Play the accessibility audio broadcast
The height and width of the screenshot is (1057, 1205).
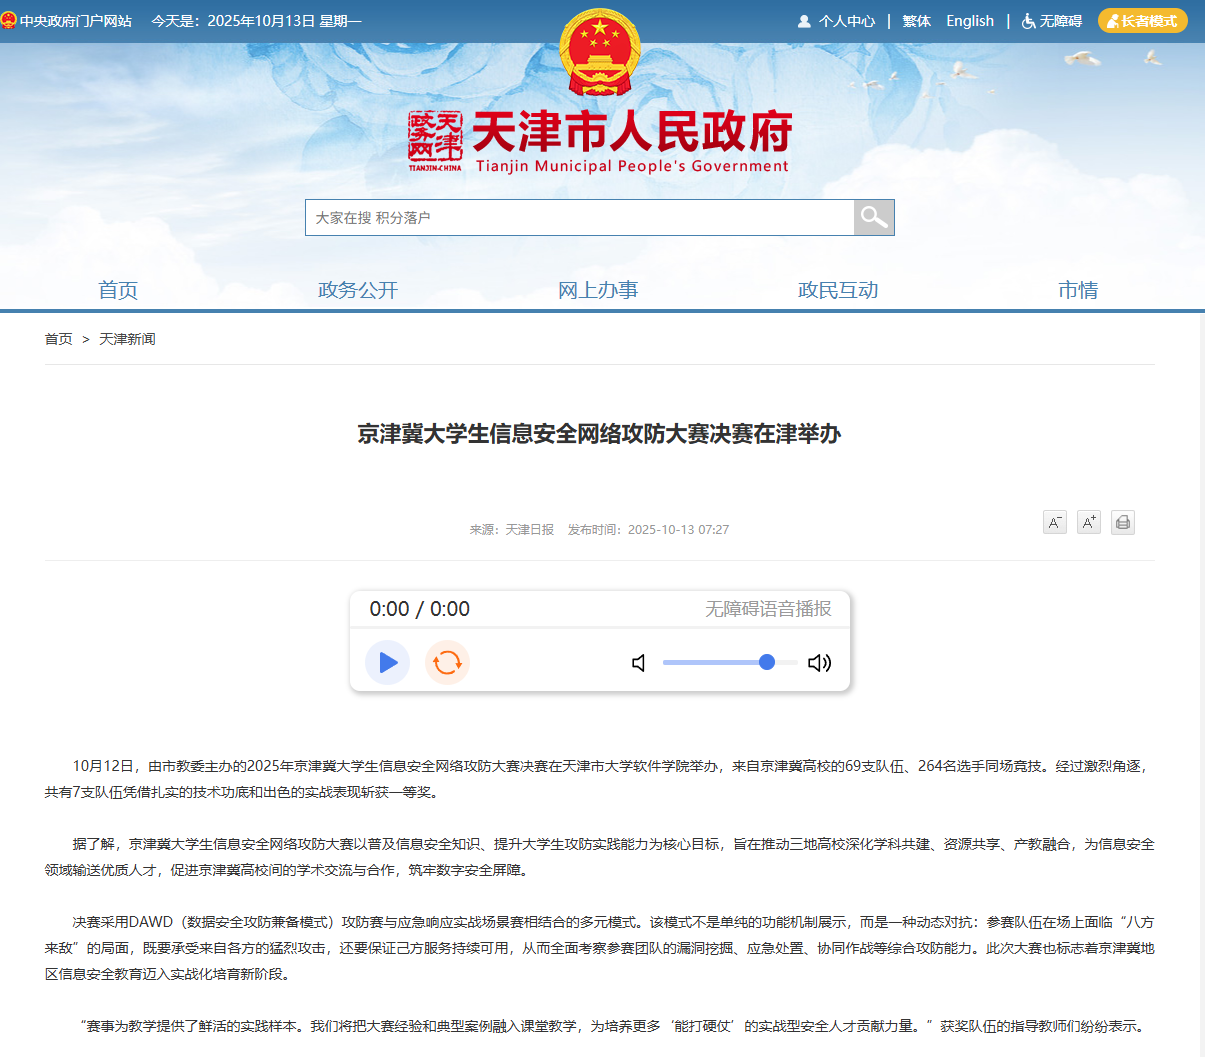[388, 662]
